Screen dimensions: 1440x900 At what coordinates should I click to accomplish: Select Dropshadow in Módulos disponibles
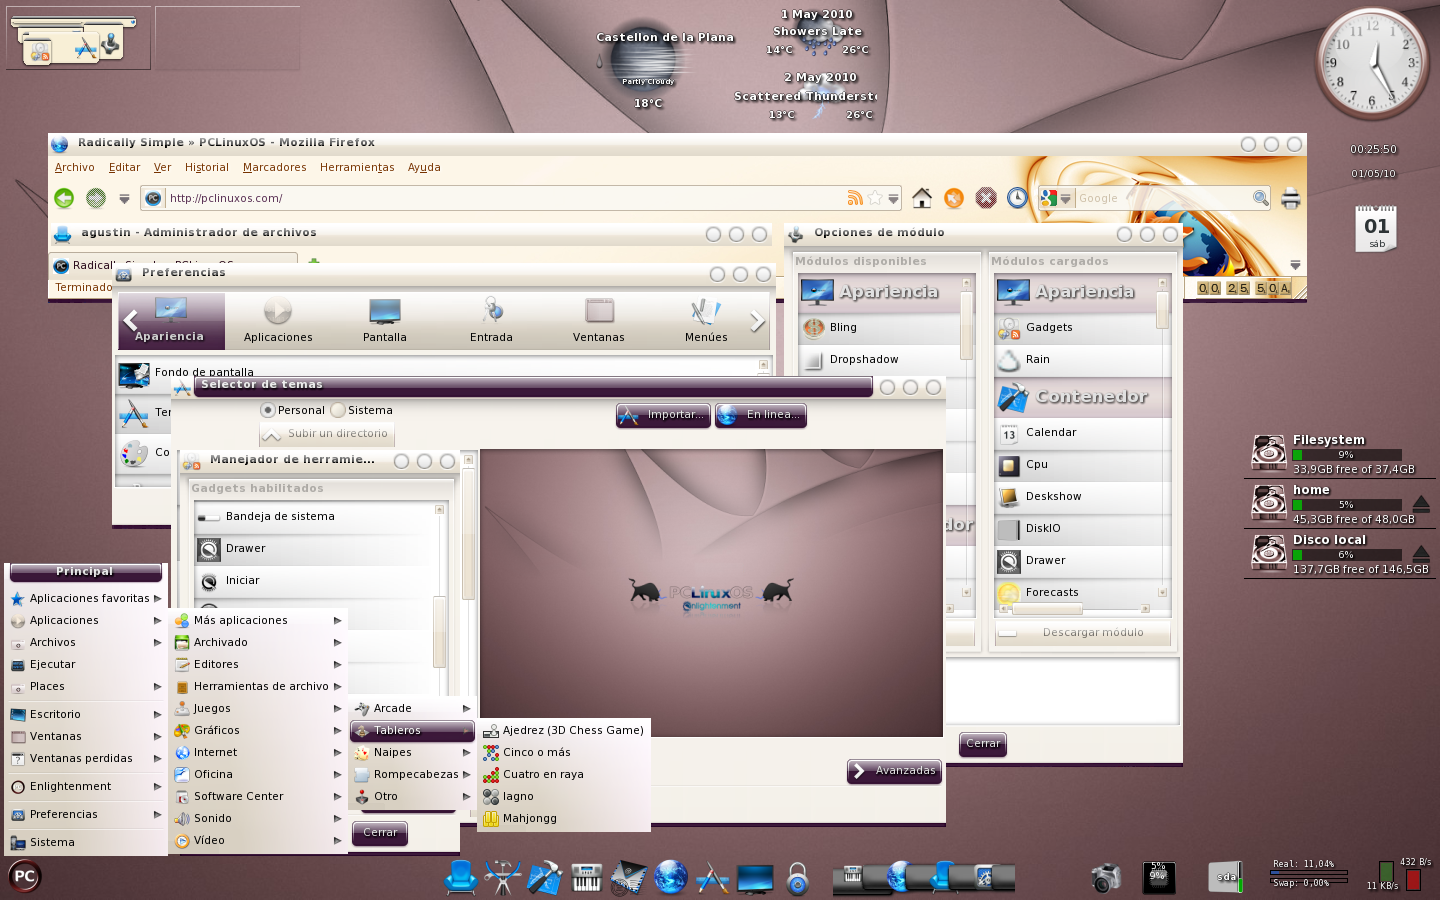pos(880,360)
